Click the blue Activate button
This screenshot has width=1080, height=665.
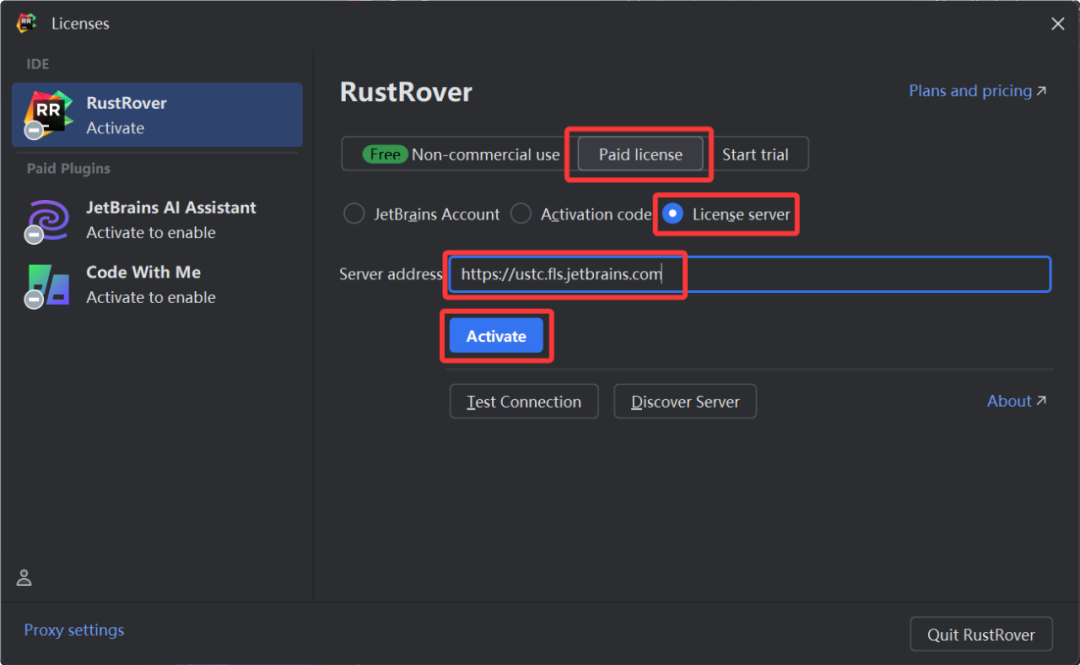pyautogui.click(x=496, y=336)
